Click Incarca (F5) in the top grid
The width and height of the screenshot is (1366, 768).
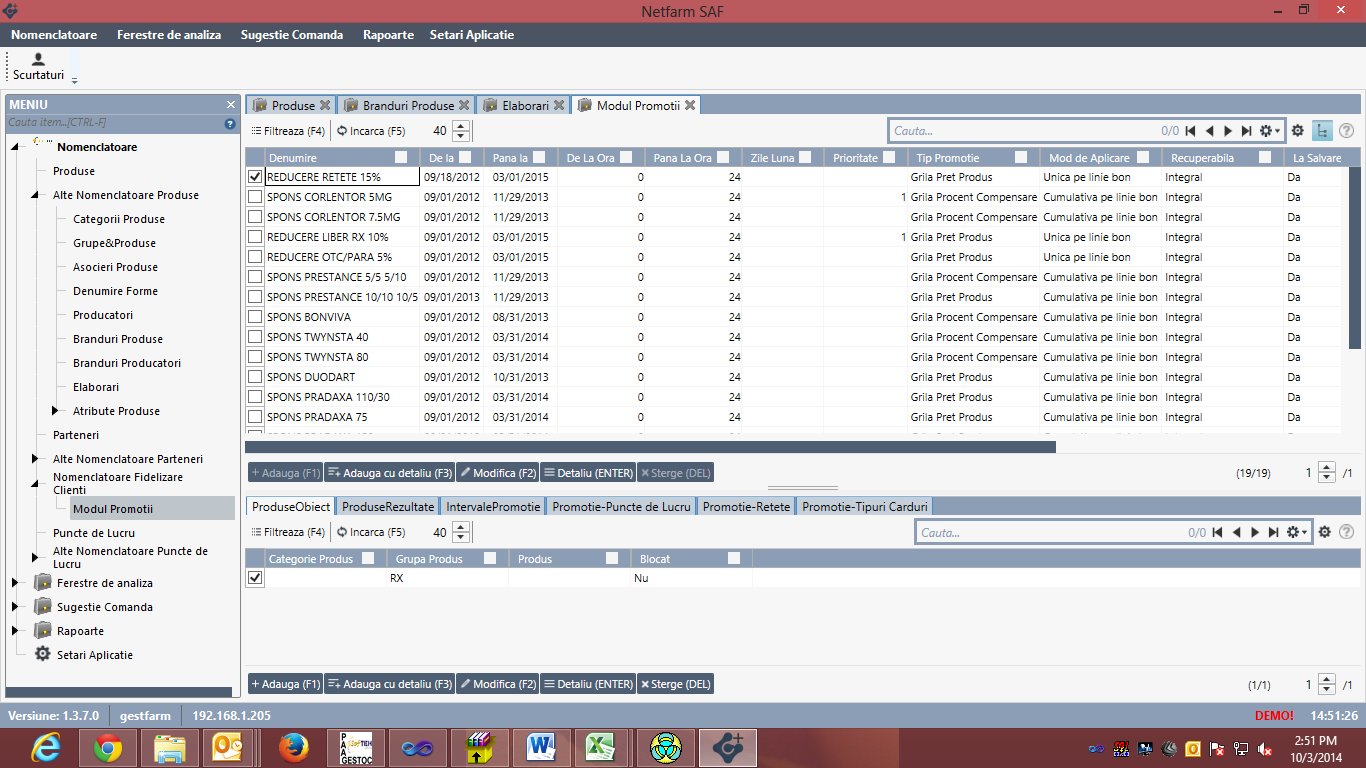click(x=371, y=131)
